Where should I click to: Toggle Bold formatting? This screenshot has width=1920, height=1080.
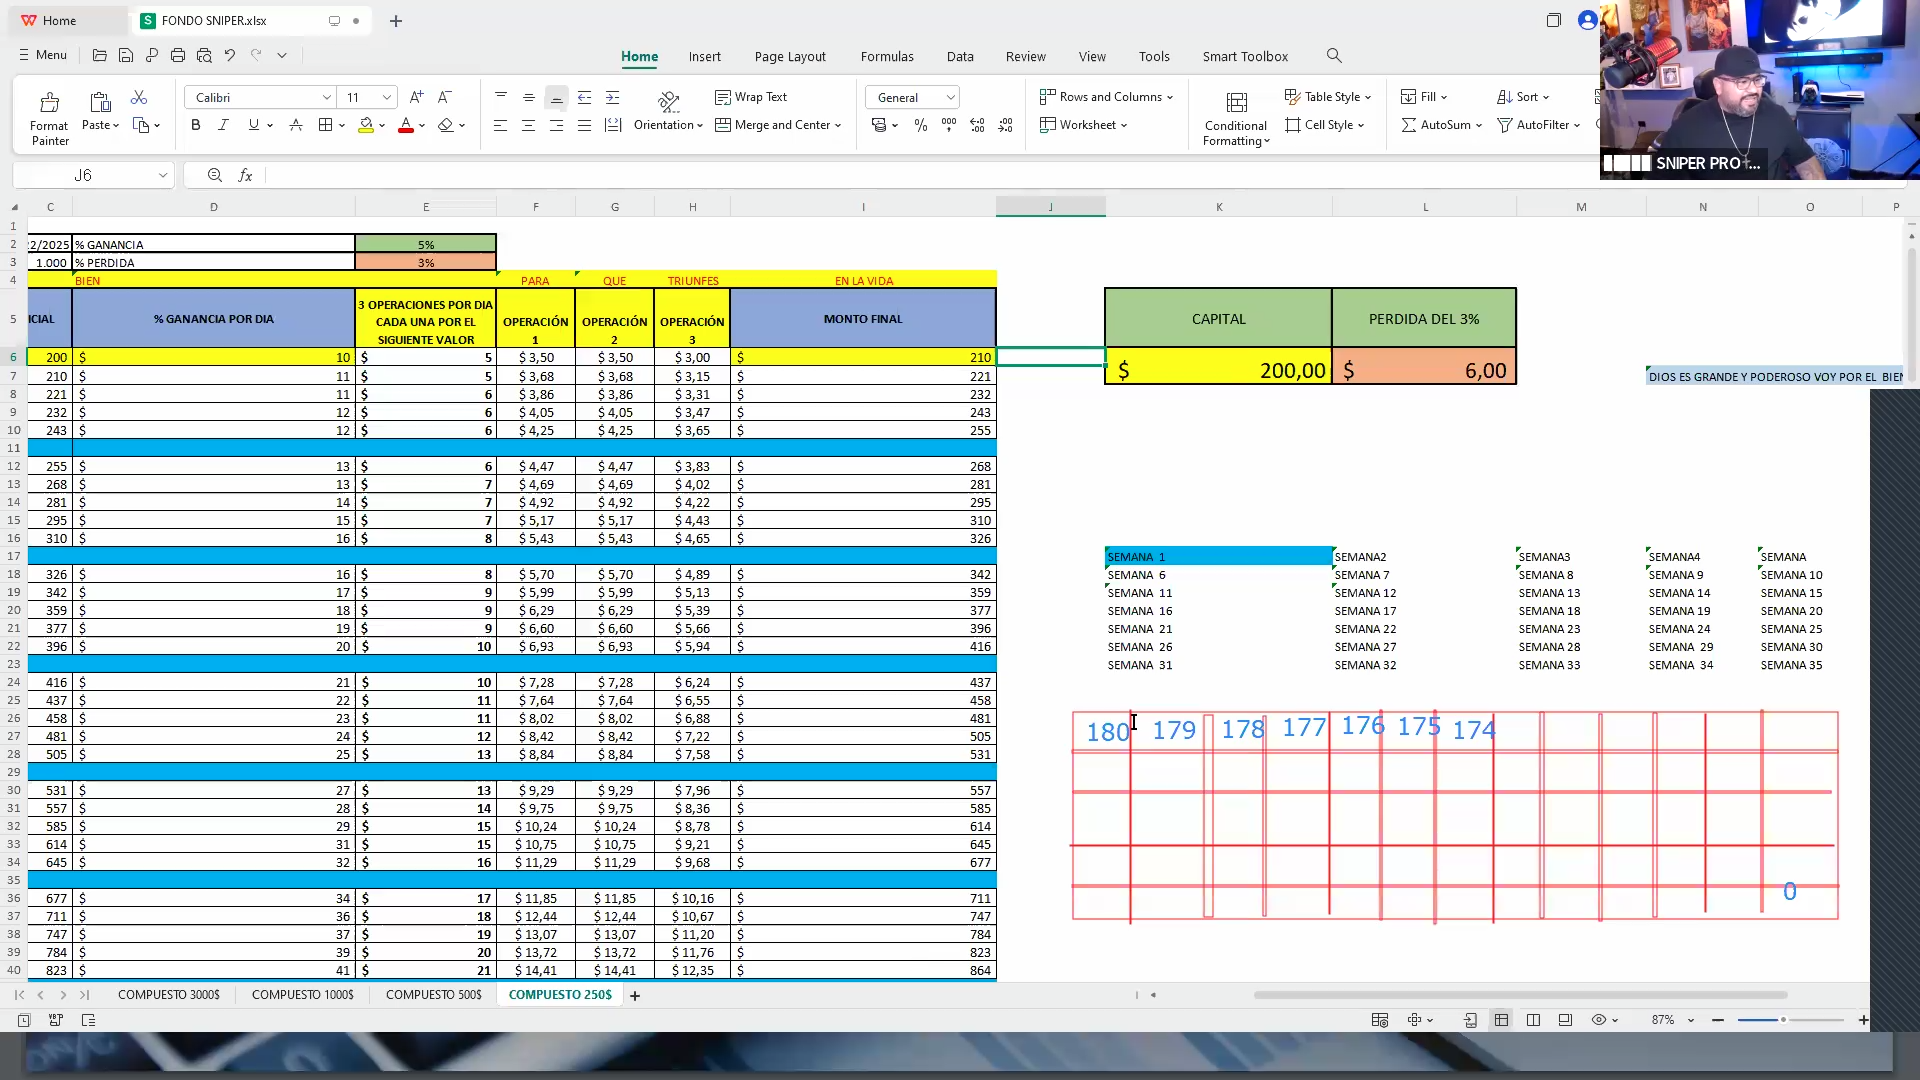[196, 125]
